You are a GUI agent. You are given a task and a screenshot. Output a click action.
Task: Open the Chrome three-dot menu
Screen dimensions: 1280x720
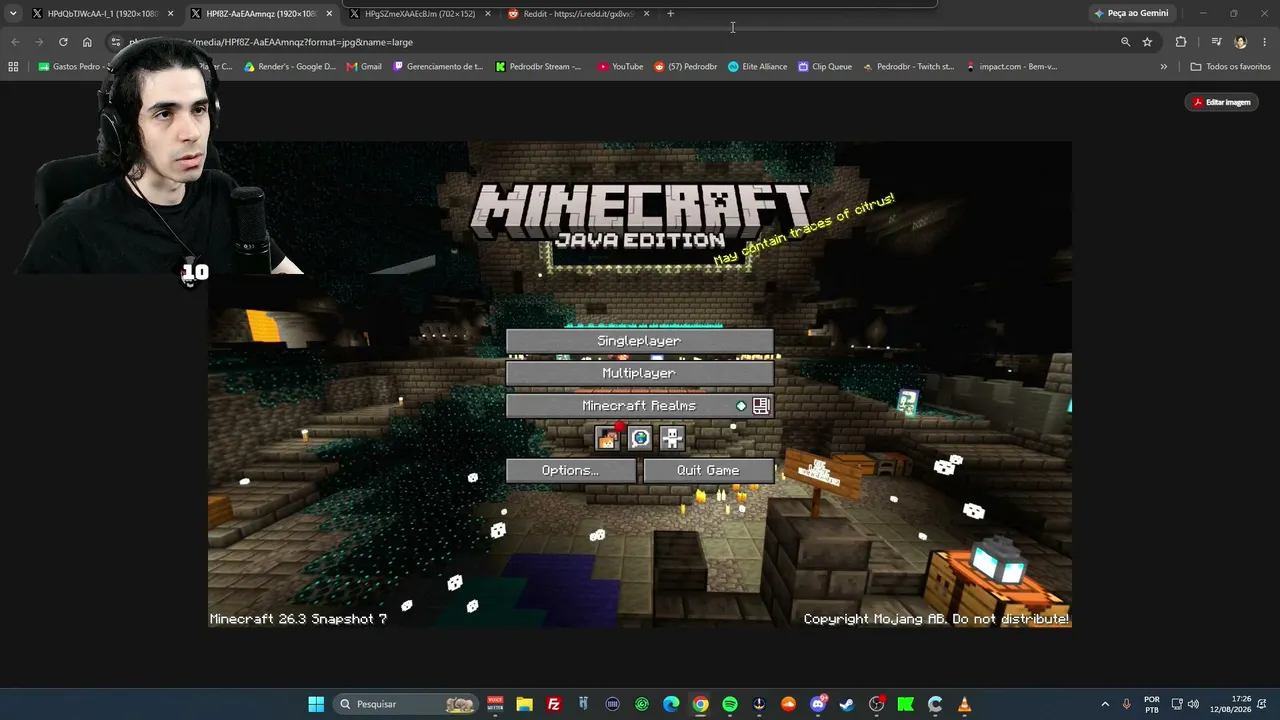click(x=1265, y=42)
